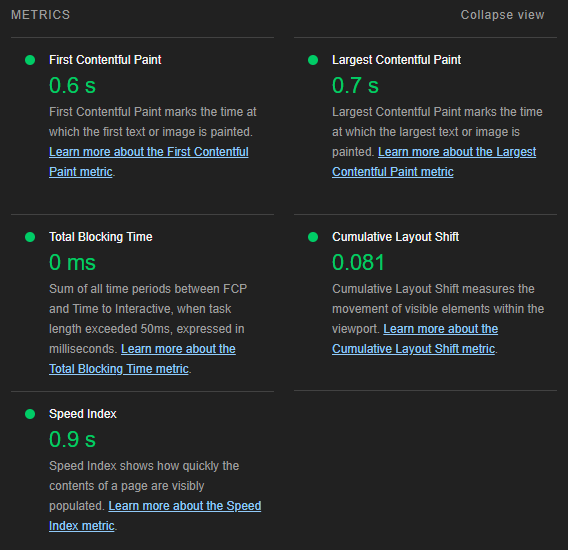Select the METRICS section heading
The height and width of the screenshot is (550, 568).
pos(41,15)
